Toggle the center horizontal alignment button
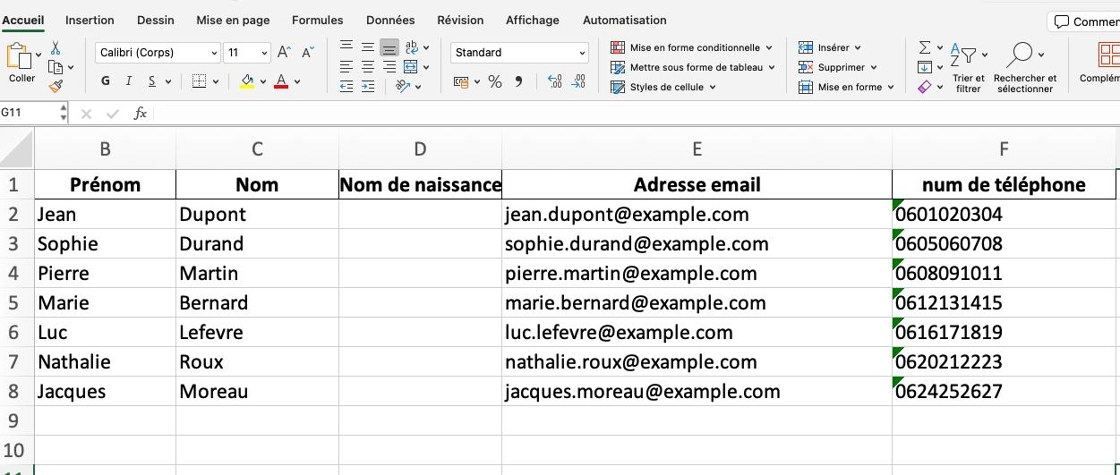 click(x=368, y=67)
